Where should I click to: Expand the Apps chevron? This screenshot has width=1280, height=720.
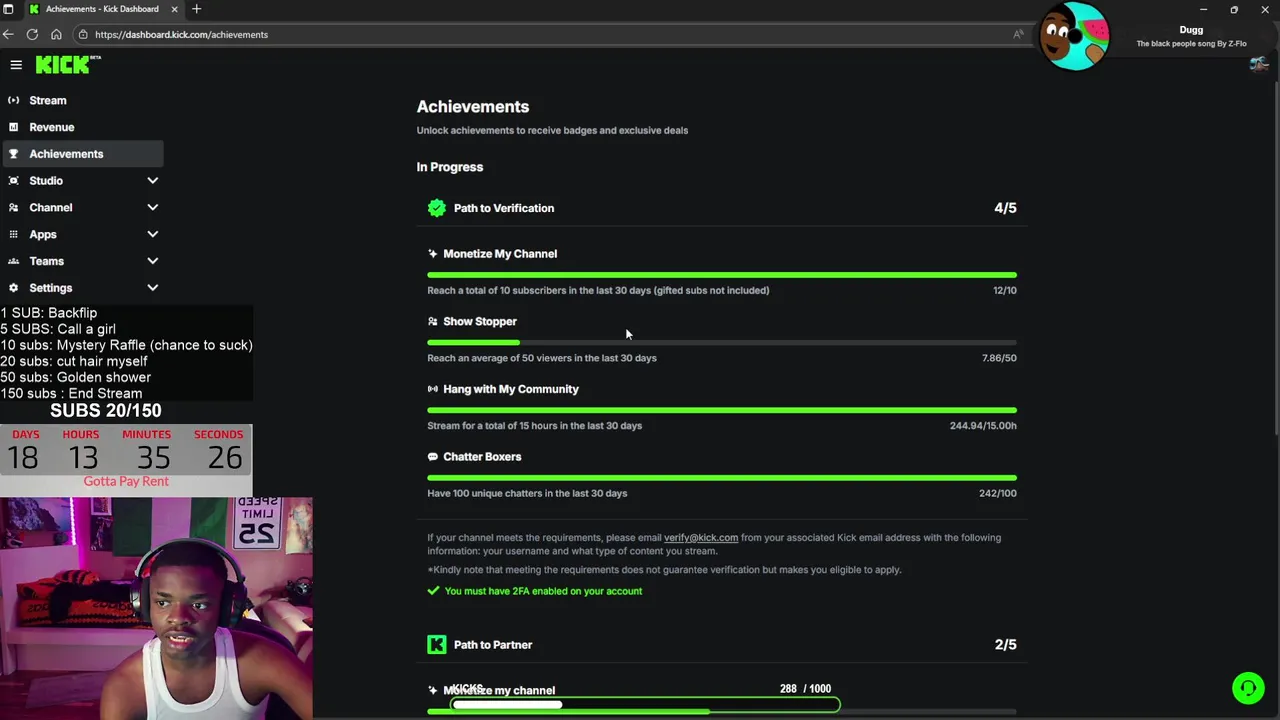click(x=153, y=234)
